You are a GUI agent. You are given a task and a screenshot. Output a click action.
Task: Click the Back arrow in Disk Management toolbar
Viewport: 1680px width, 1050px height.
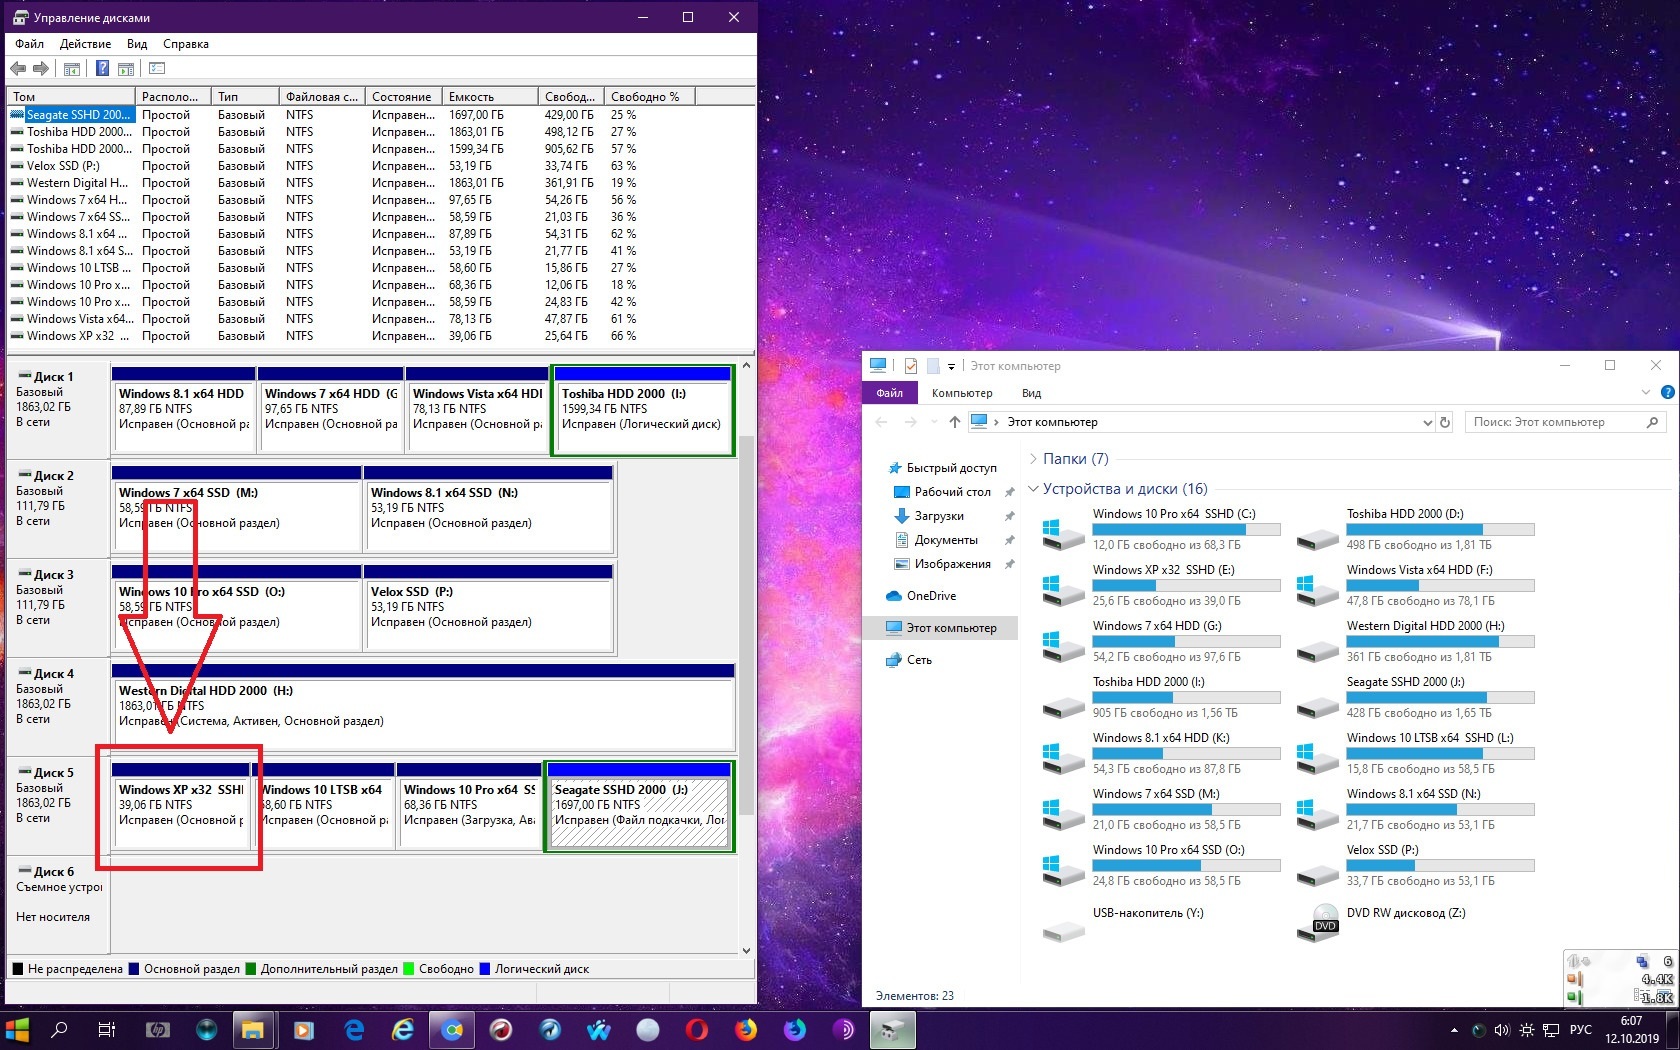pos(18,68)
